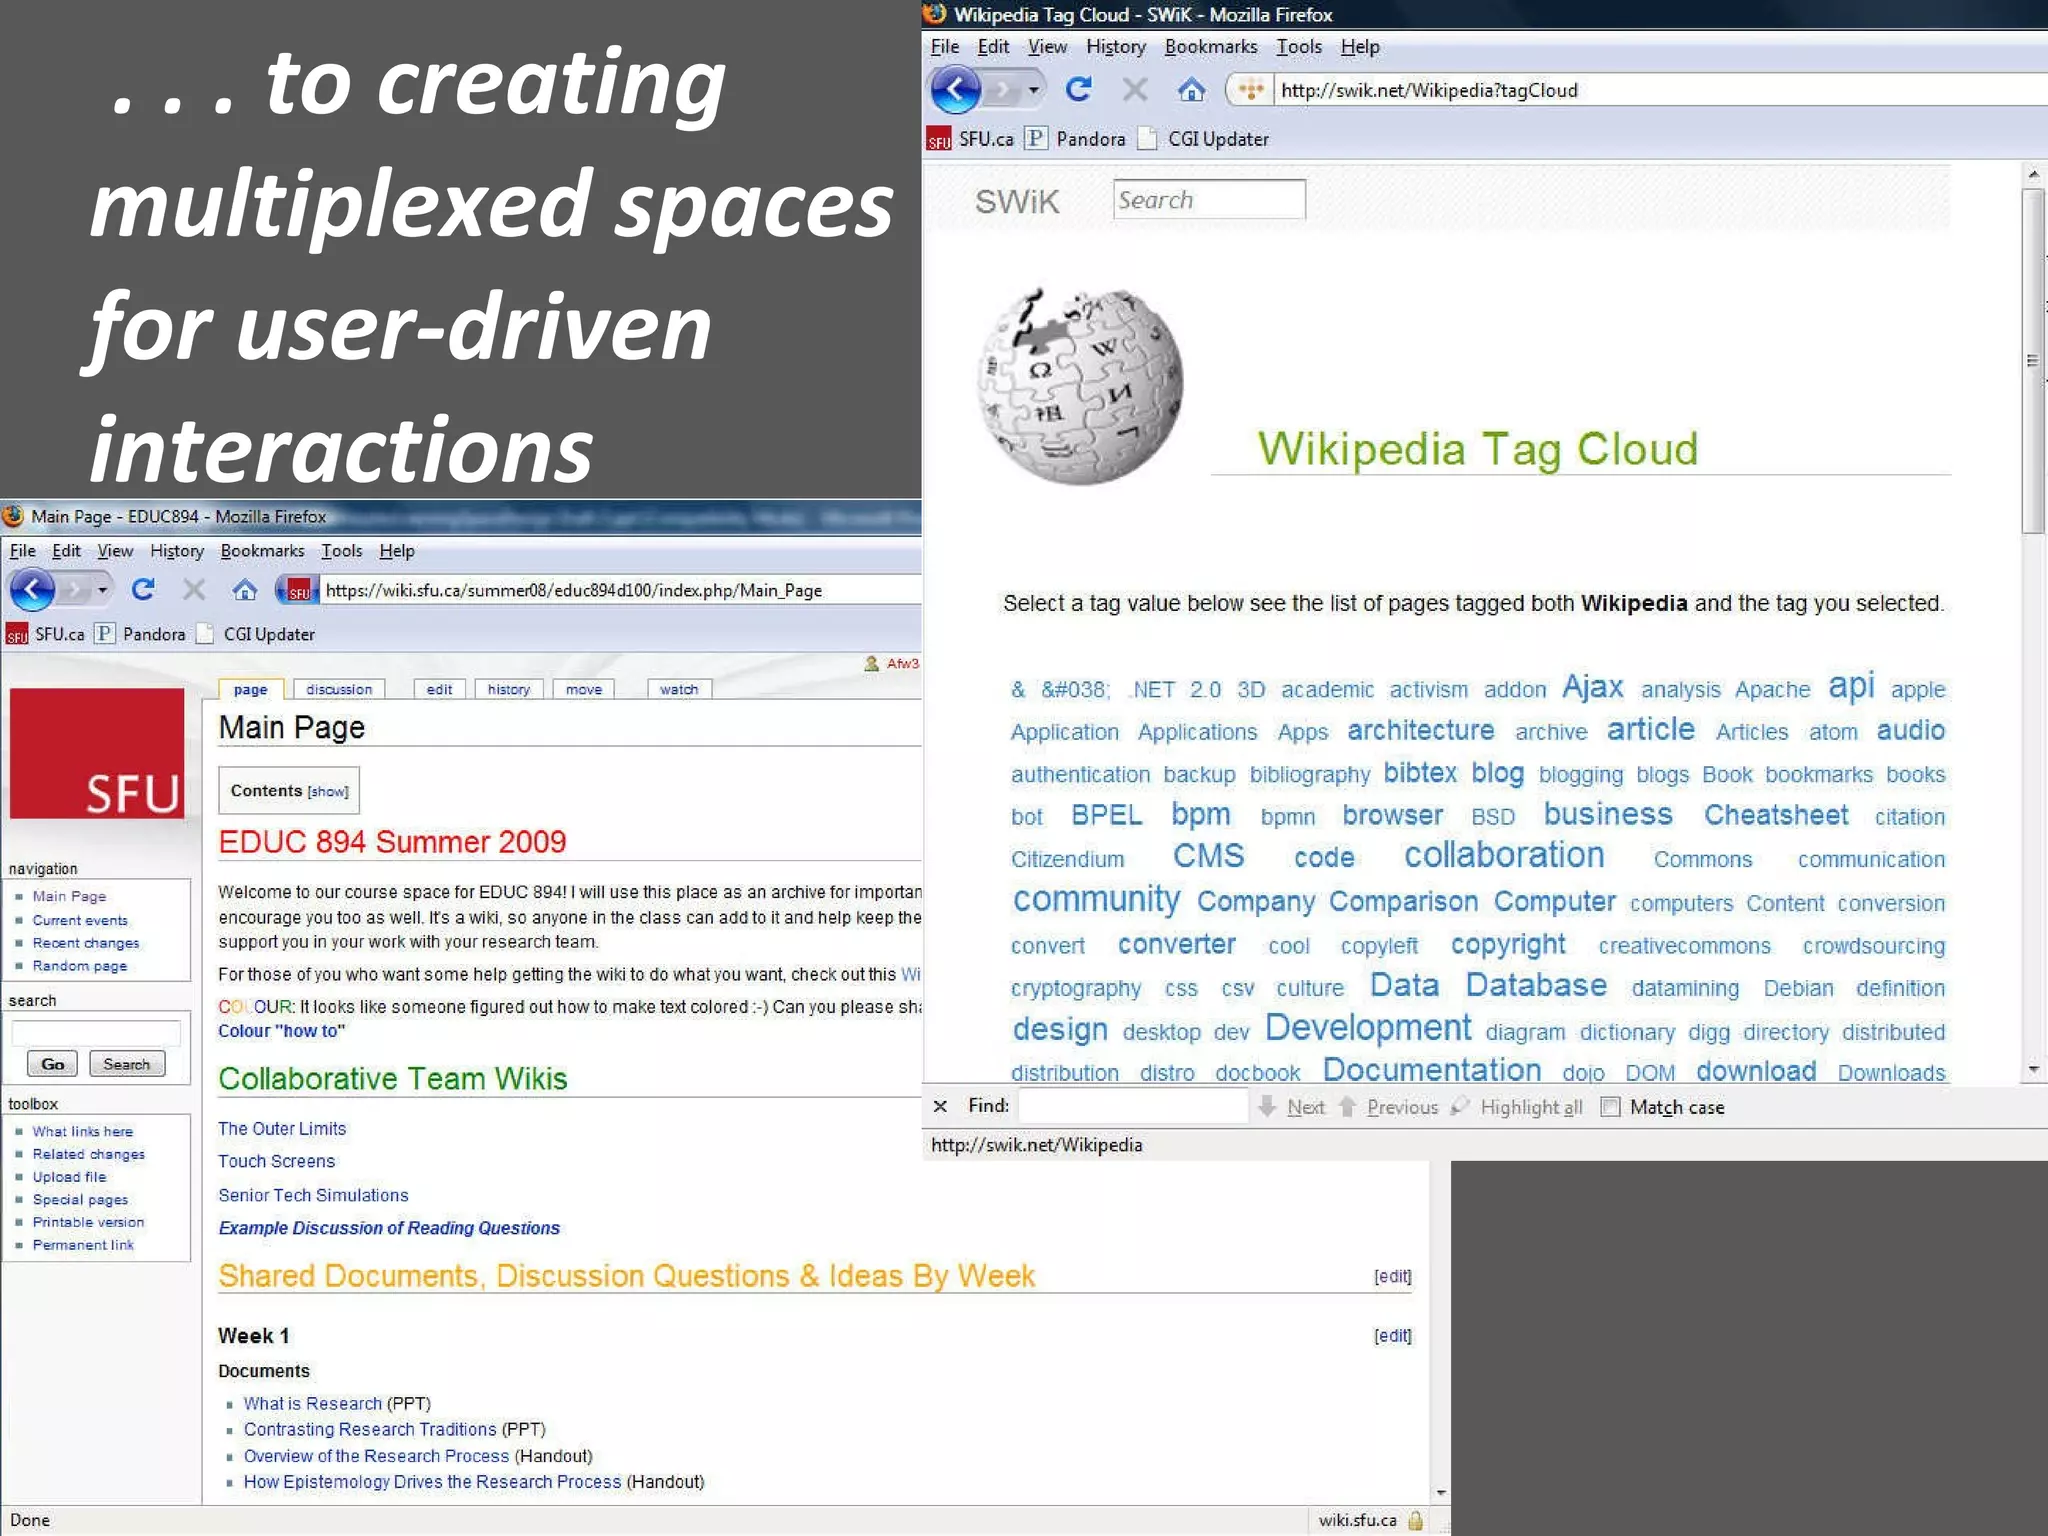2048x1536 pixels.
Task: Open History menu in EDUC894 window
Action: (177, 551)
